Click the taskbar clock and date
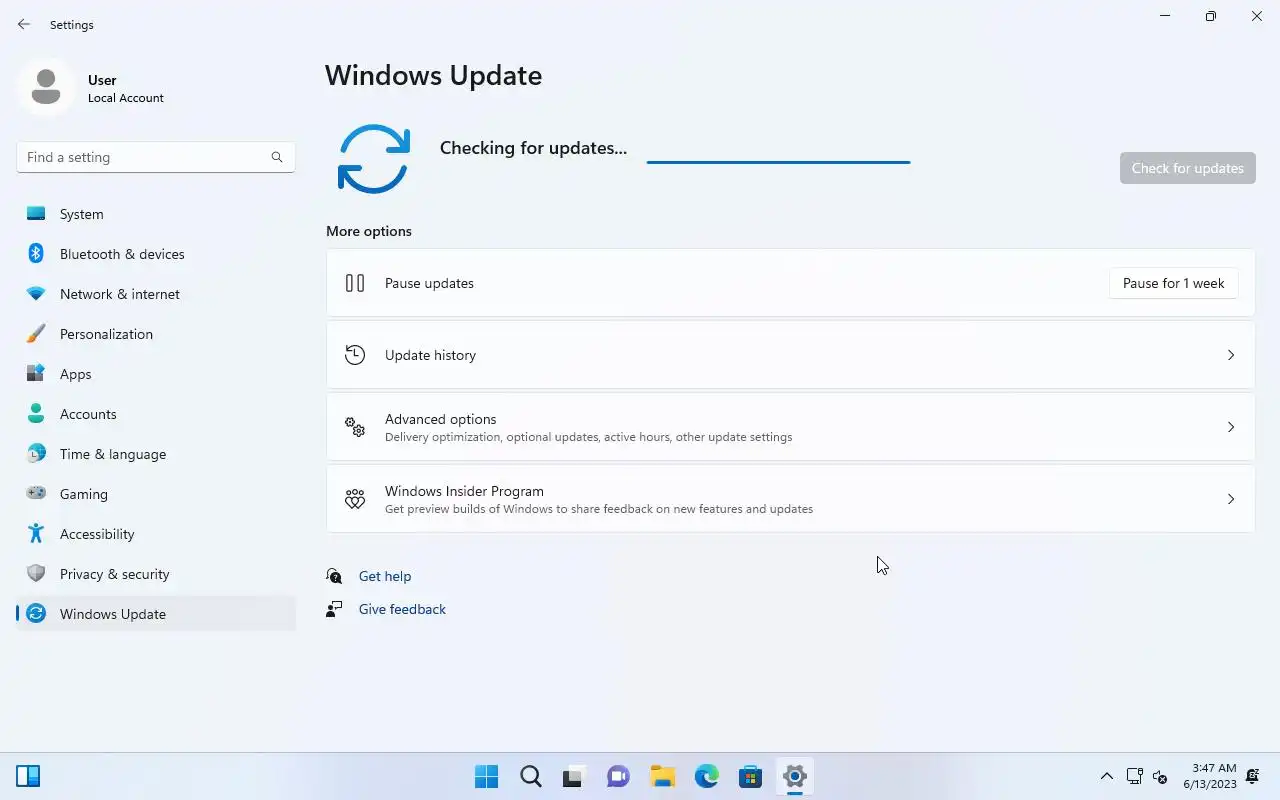This screenshot has width=1280, height=800. click(x=1210, y=776)
